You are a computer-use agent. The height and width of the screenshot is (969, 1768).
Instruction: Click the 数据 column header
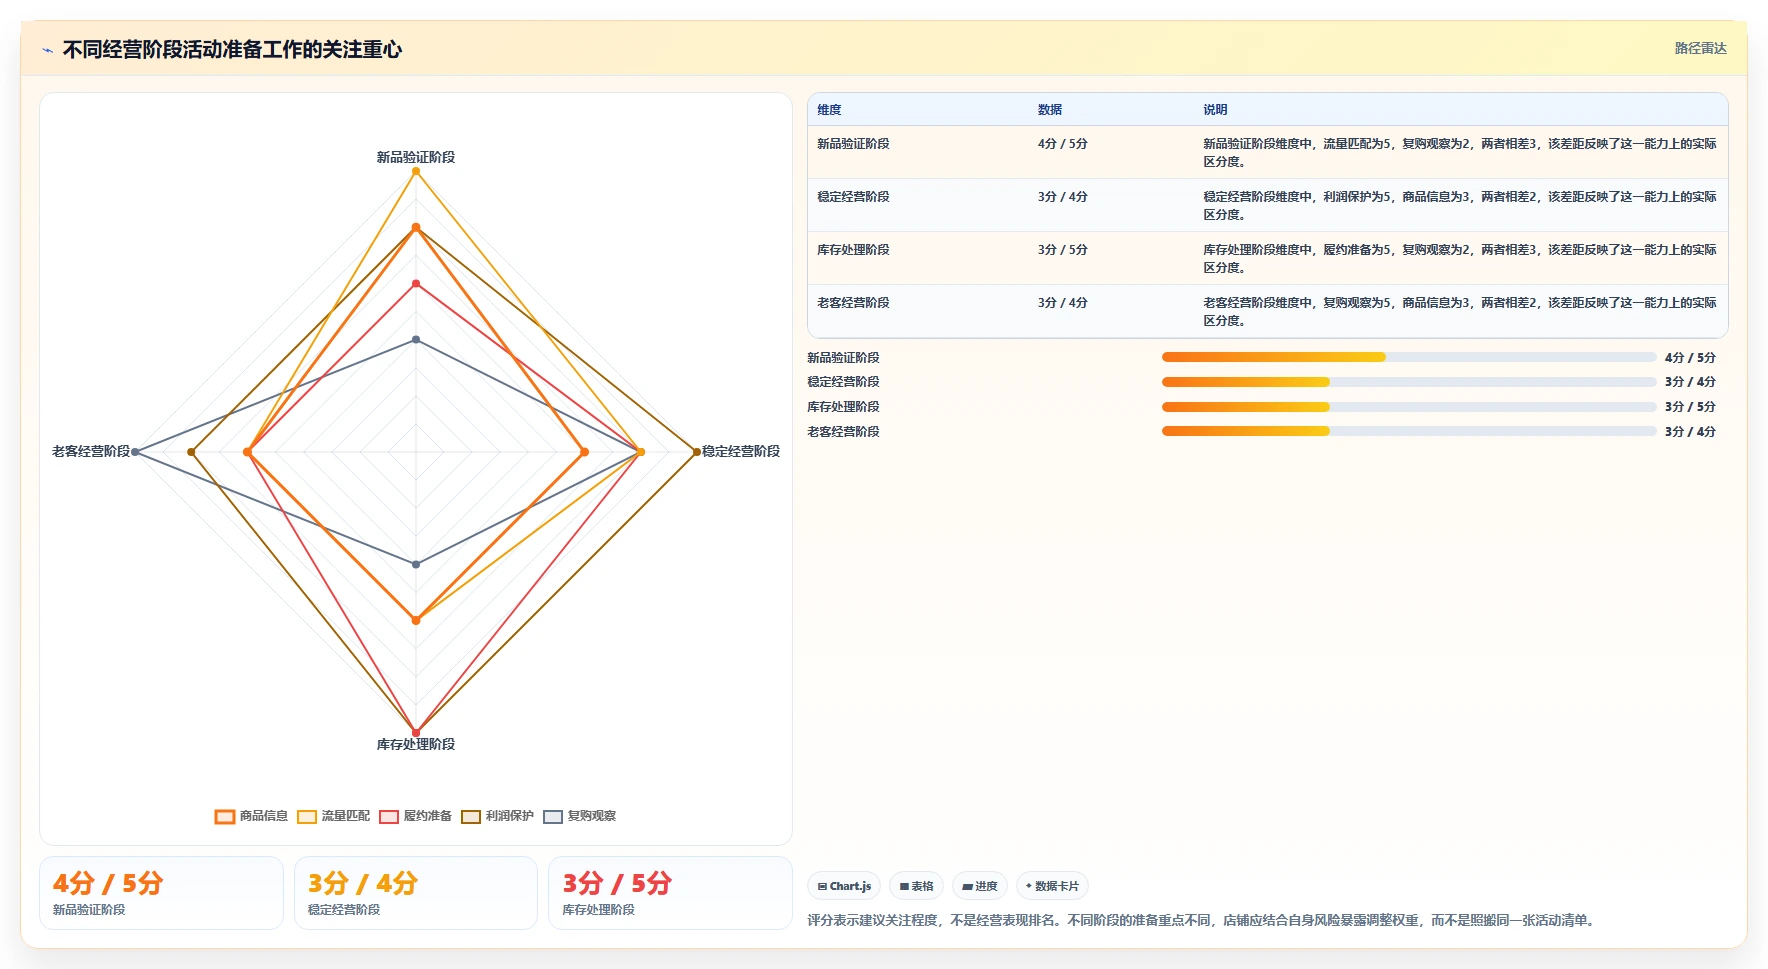(1049, 110)
